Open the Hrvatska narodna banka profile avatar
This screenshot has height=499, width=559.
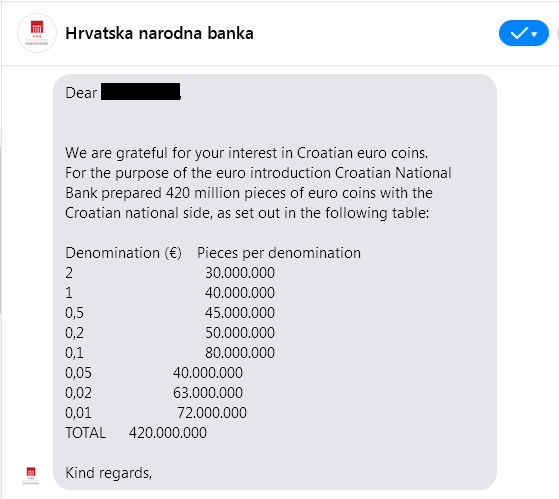coord(37,33)
